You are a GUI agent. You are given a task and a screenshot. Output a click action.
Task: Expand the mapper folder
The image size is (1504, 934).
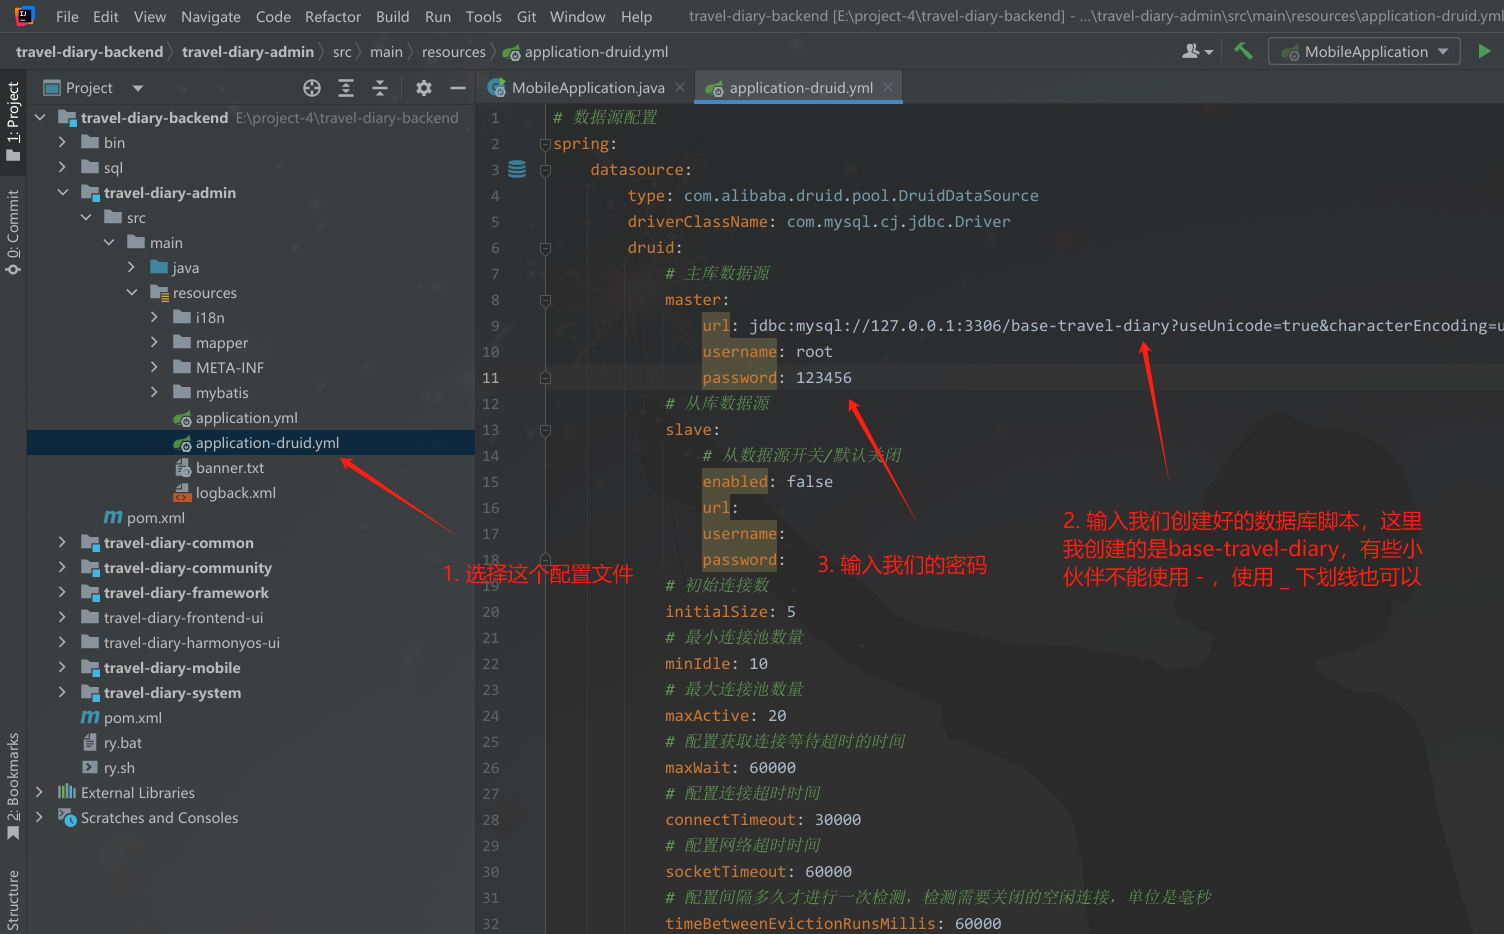[154, 343]
